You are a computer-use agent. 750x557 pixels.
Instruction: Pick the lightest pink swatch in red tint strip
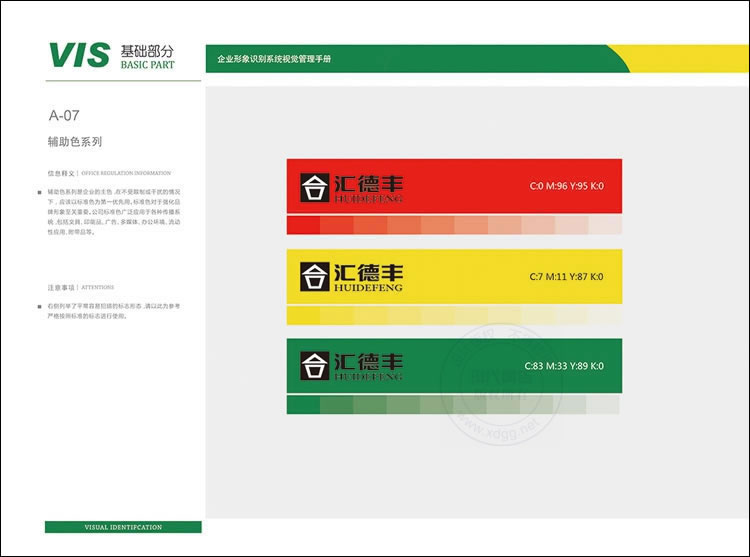pyautogui.click(x=605, y=225)
